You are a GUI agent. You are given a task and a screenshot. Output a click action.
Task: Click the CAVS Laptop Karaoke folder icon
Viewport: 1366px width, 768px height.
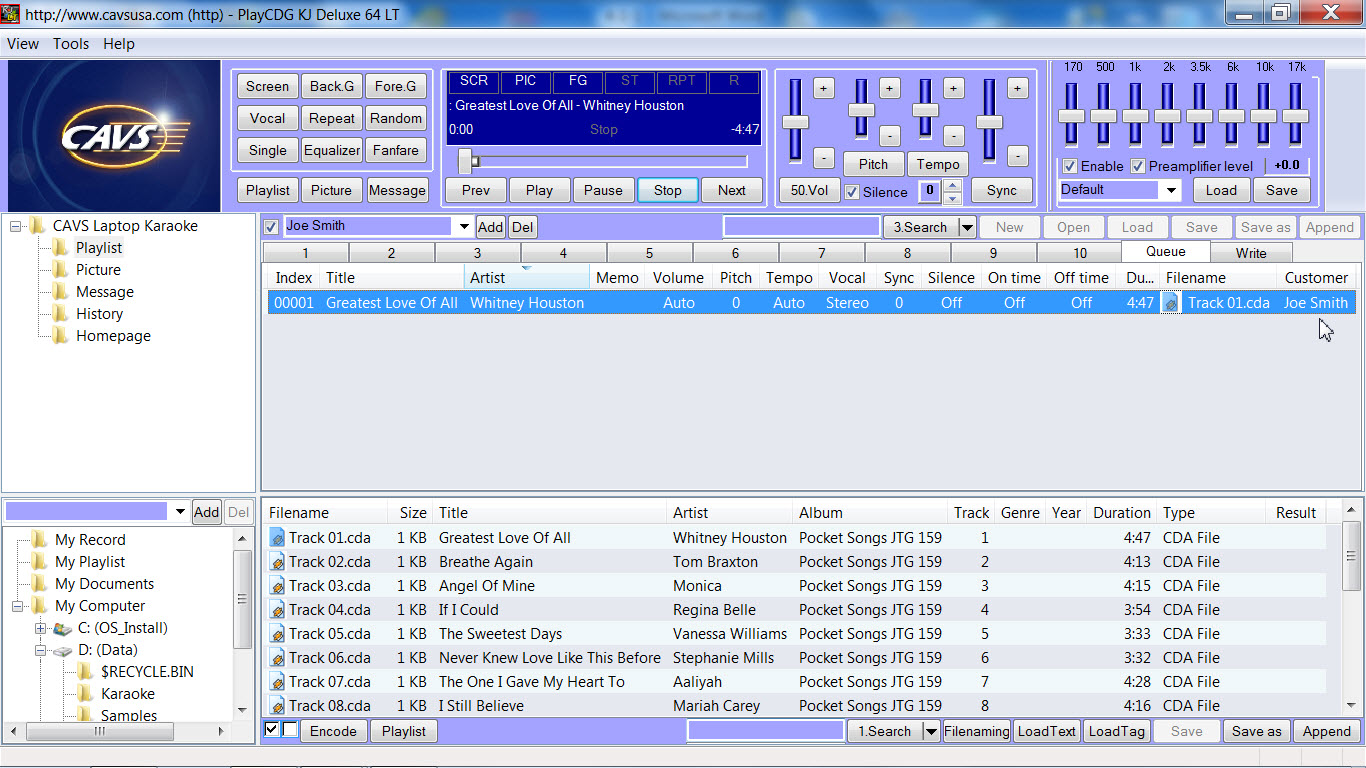pyautogui.click(x=38, y=226)
